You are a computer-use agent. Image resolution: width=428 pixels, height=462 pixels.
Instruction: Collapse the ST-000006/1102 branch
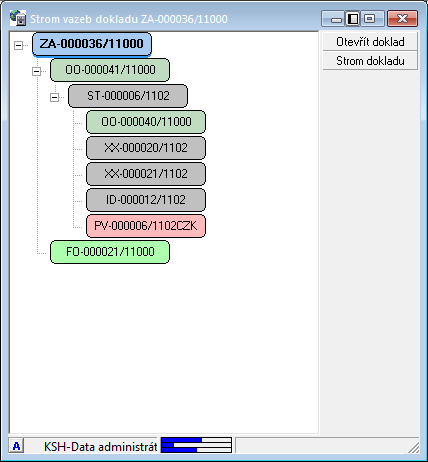pos(55,97)
